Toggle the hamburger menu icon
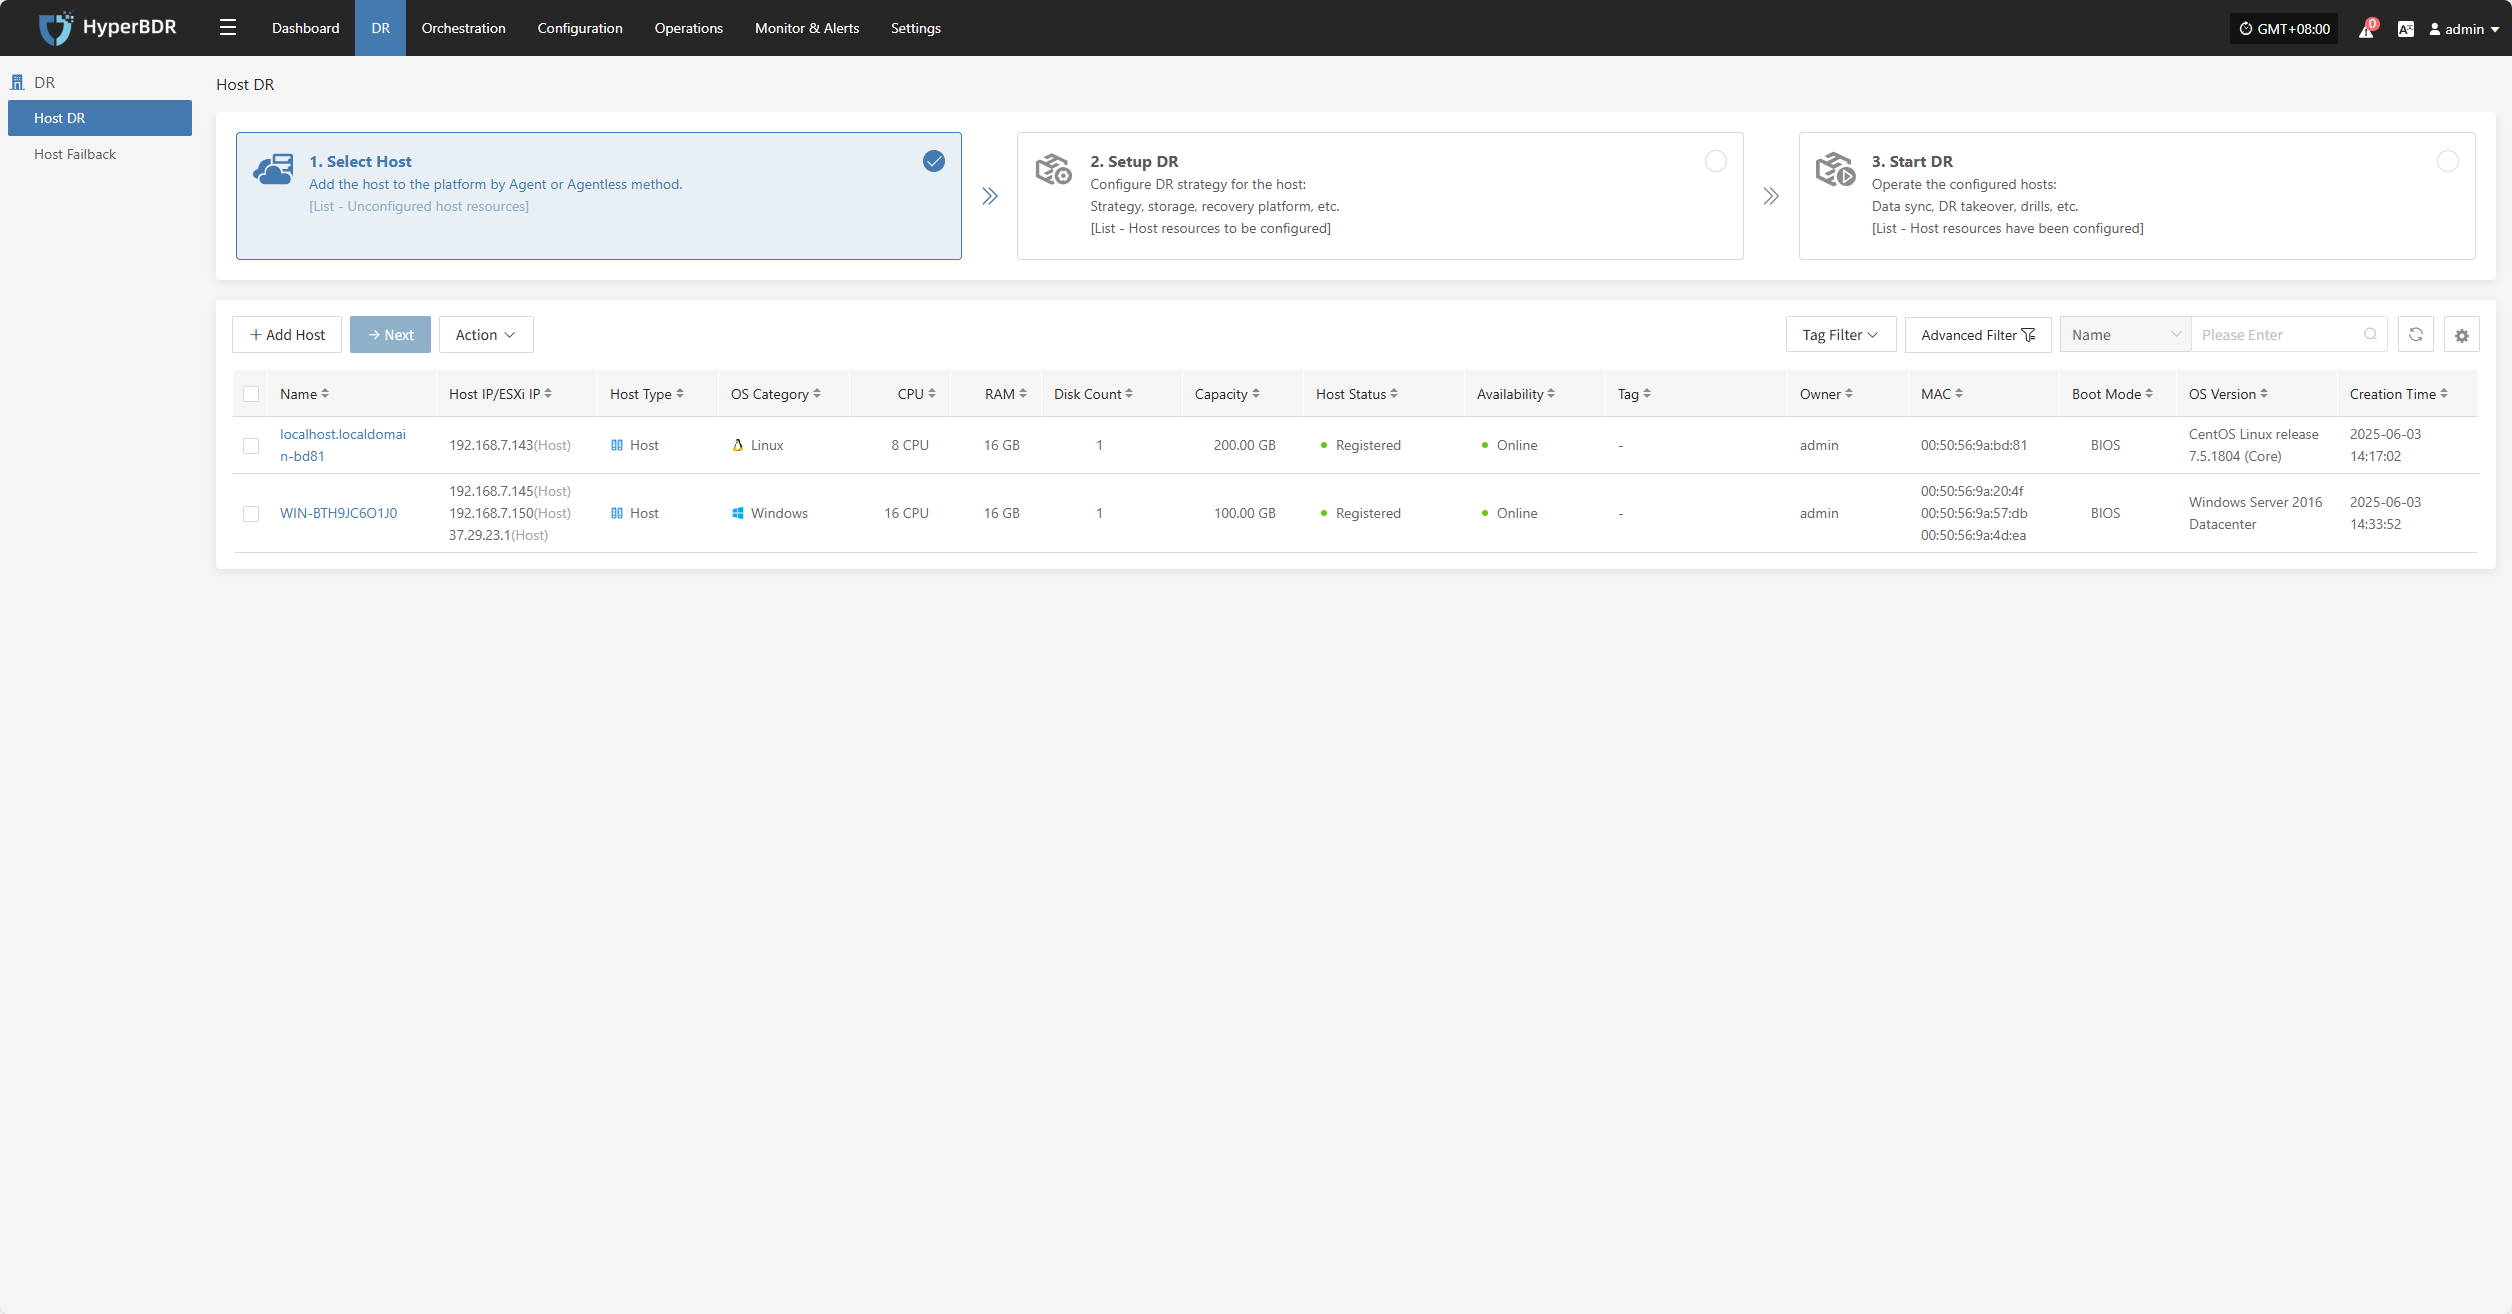Viewport: 2512px width, 1314px height. [228, 28]
